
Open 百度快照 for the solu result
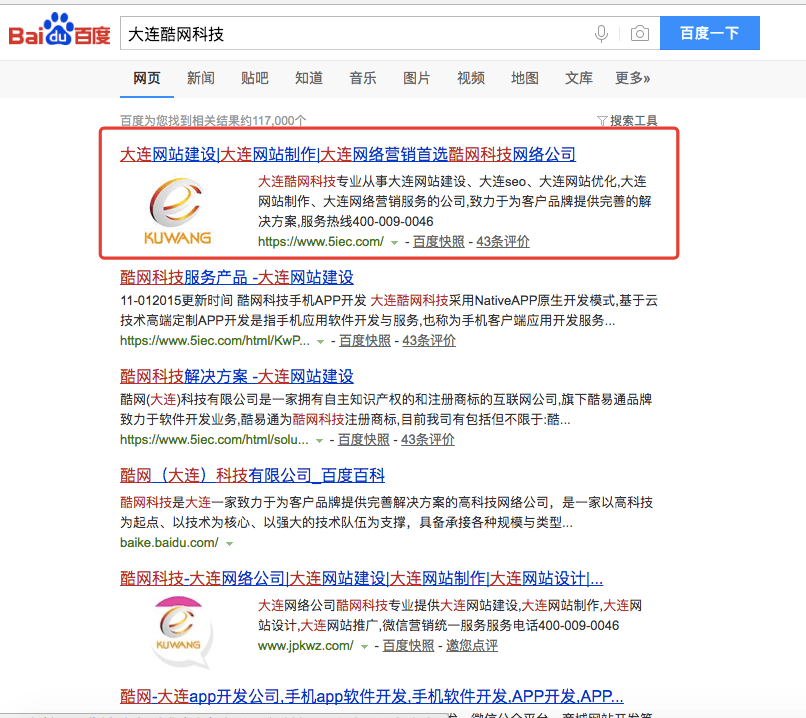[363, 440]
